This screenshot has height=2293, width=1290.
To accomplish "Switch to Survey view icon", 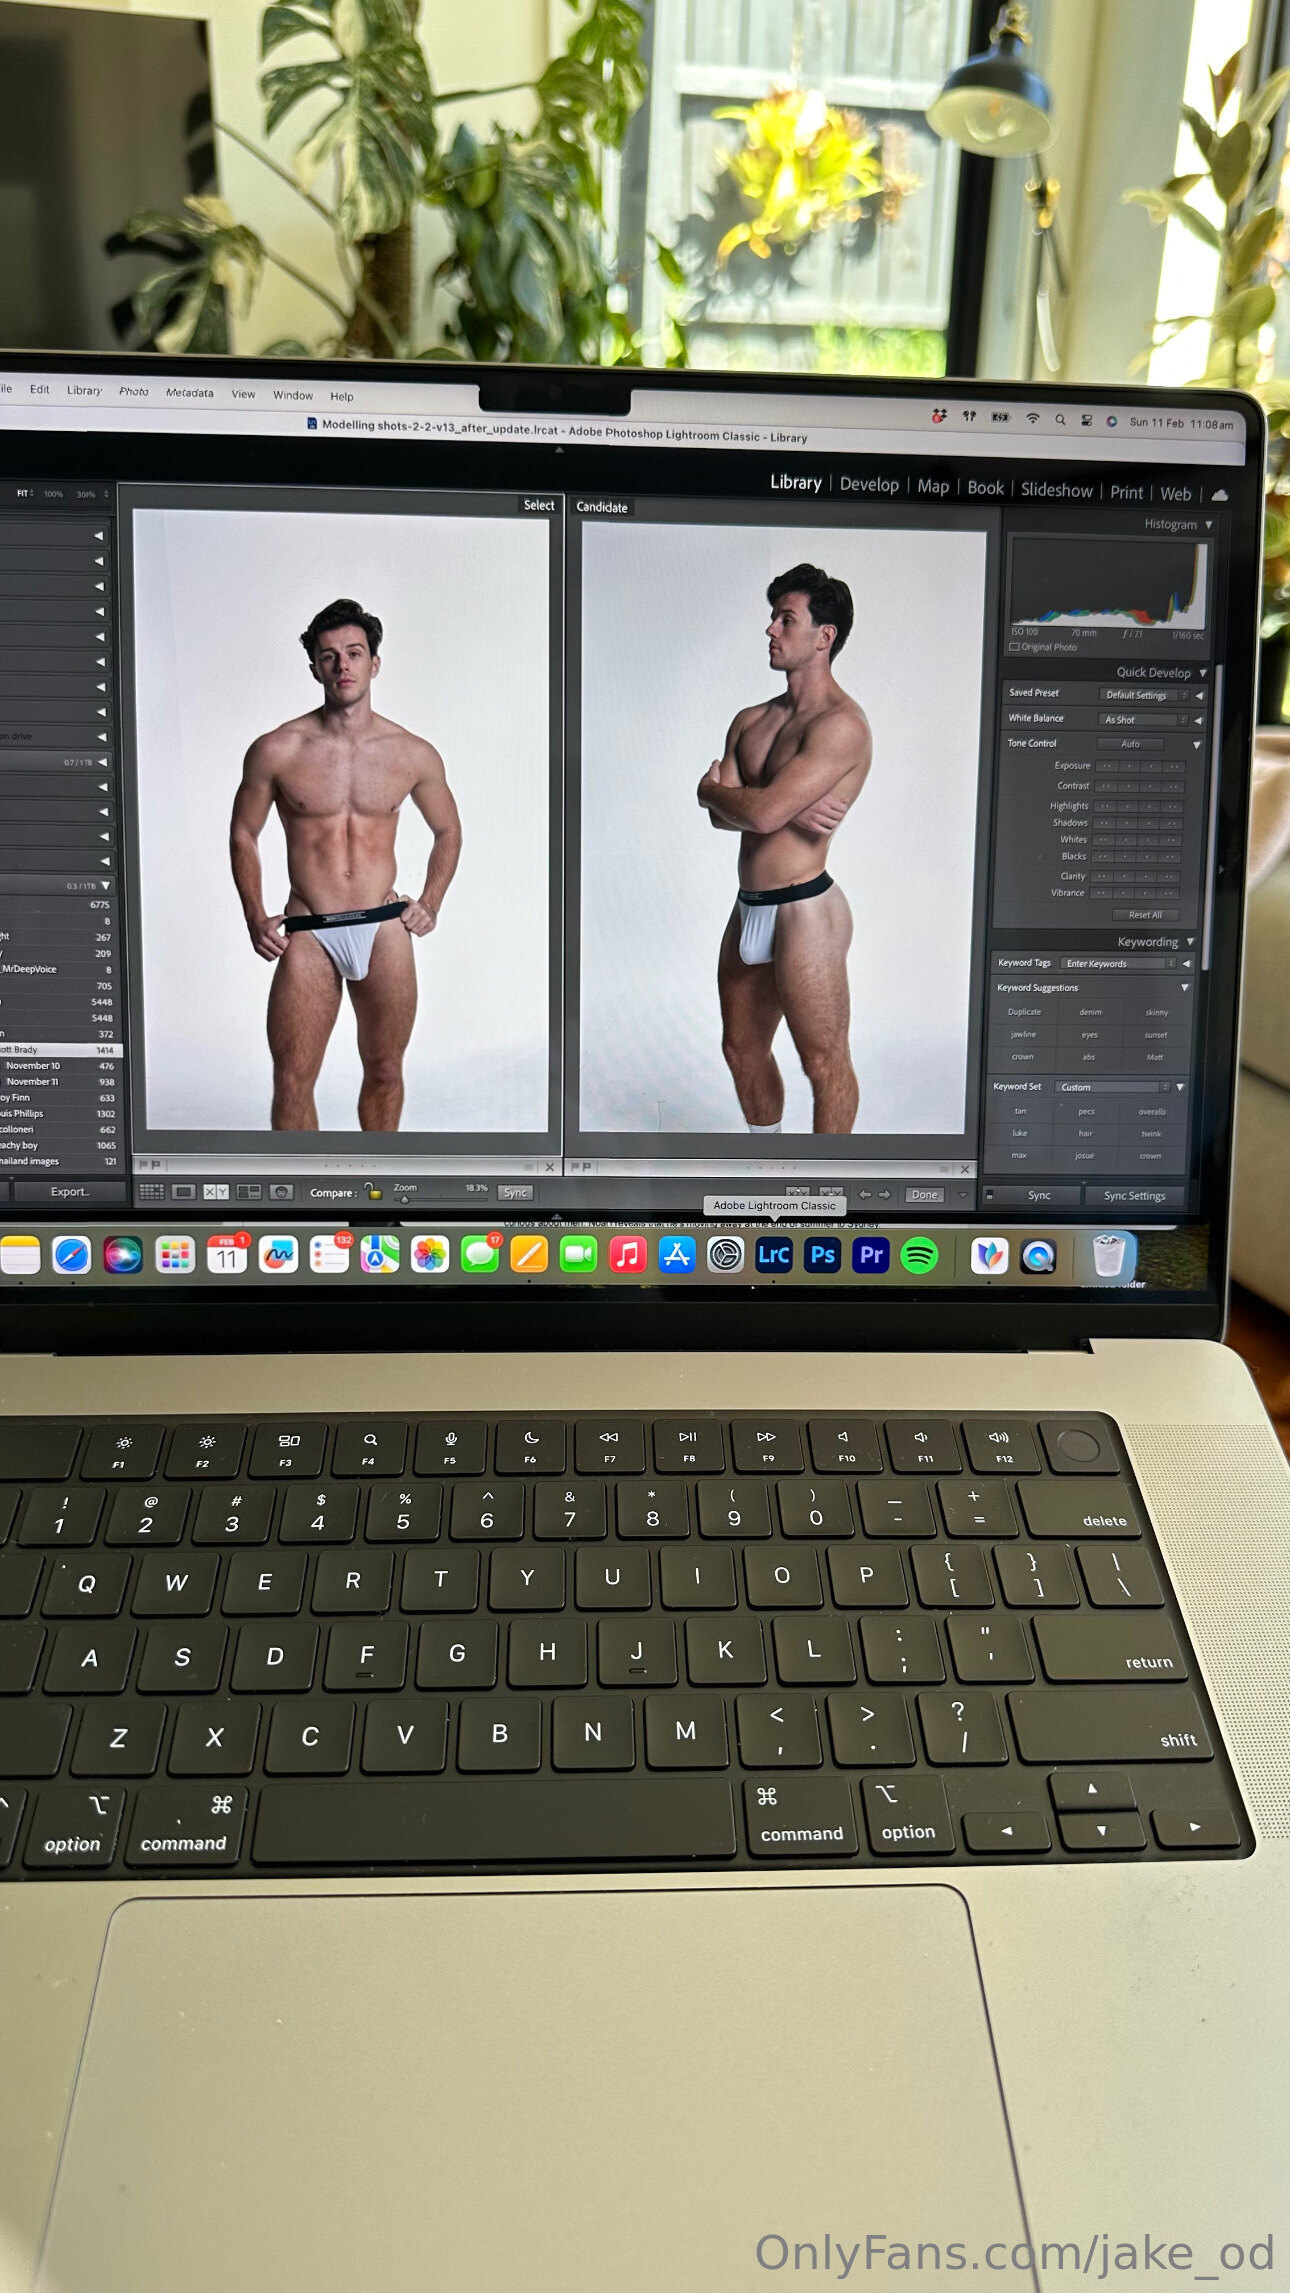I will (249, 1192).
